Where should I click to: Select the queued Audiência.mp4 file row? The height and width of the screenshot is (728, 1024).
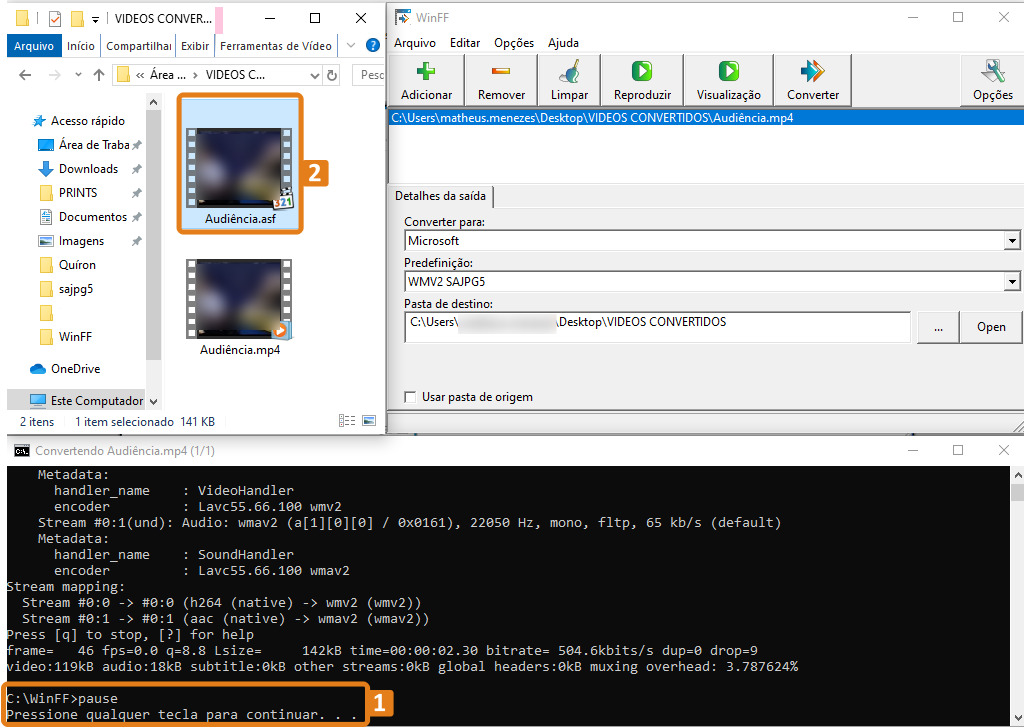pos(706,118)
